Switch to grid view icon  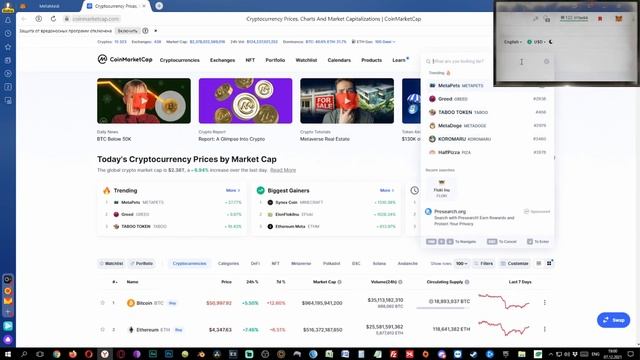pos(549,263)
